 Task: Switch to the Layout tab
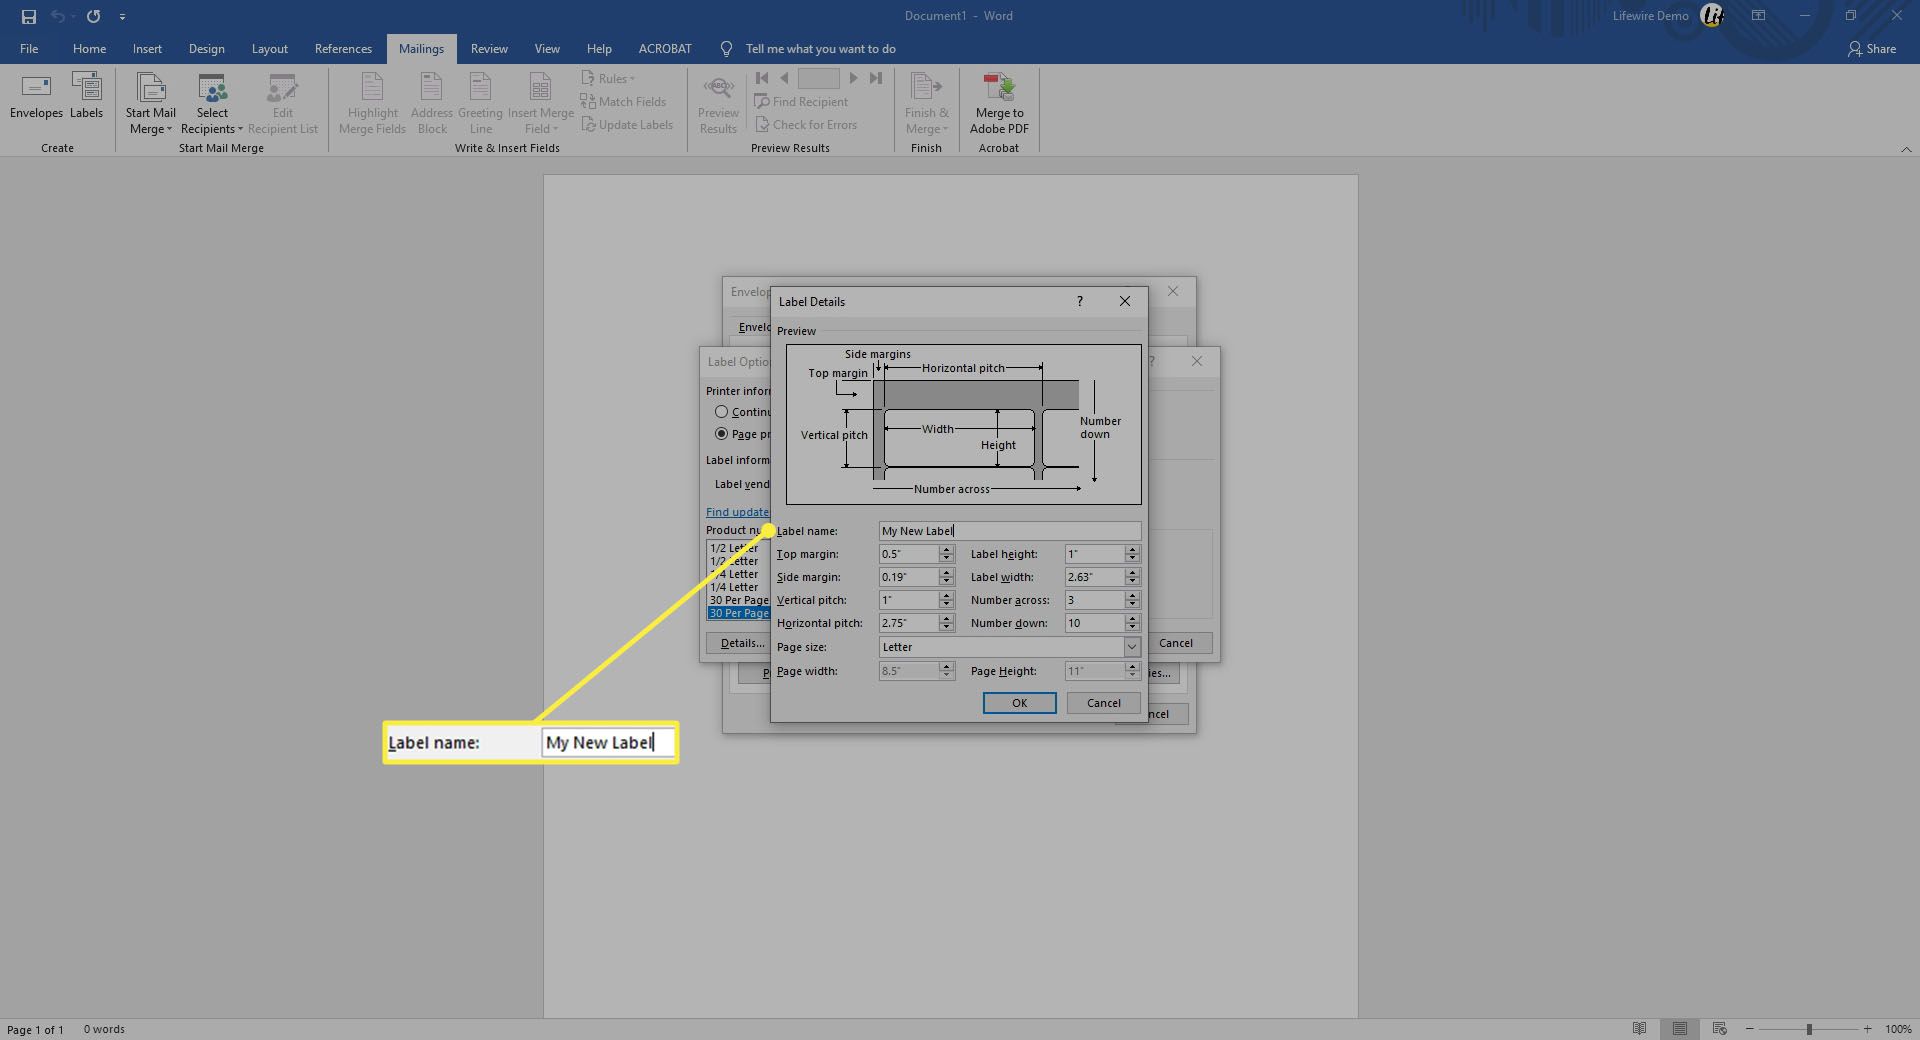269,48
